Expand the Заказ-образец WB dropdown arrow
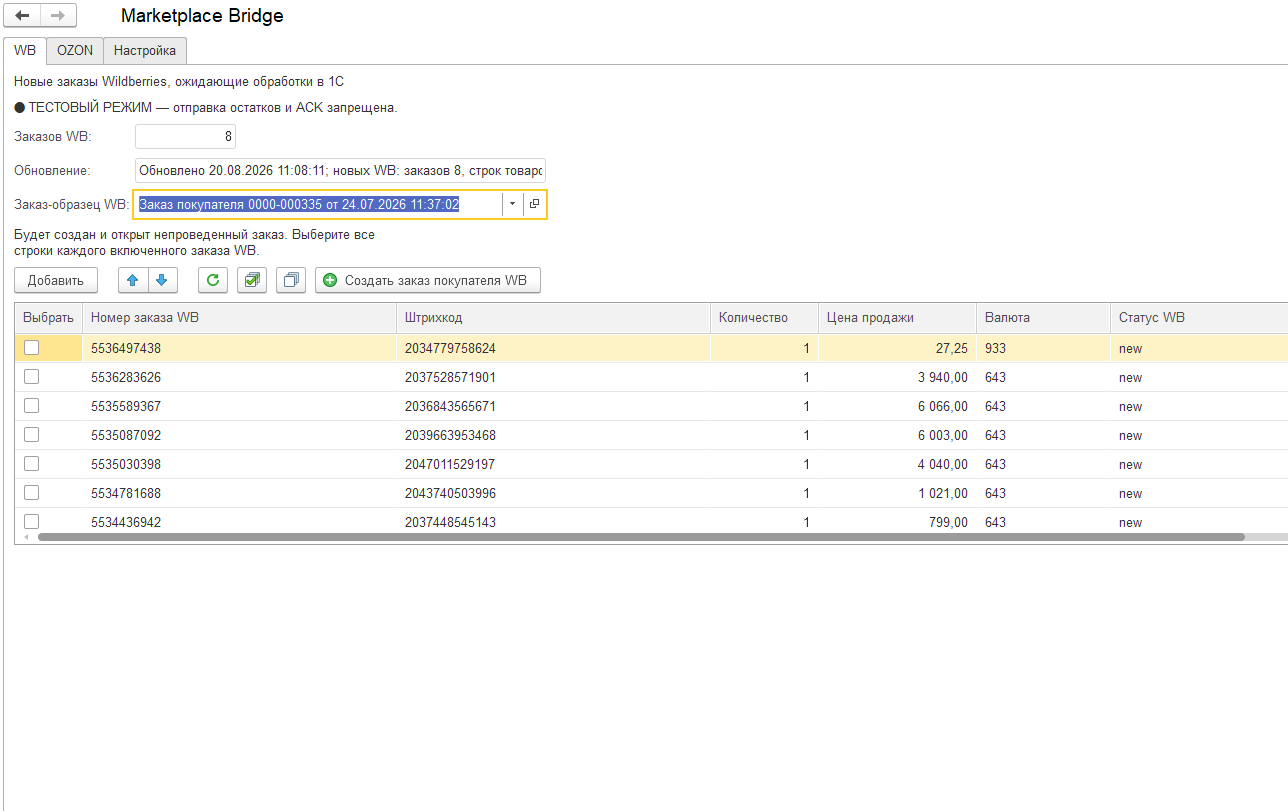Image resolution: width=1288 pixels, height=811 pixels. (512, 204)
